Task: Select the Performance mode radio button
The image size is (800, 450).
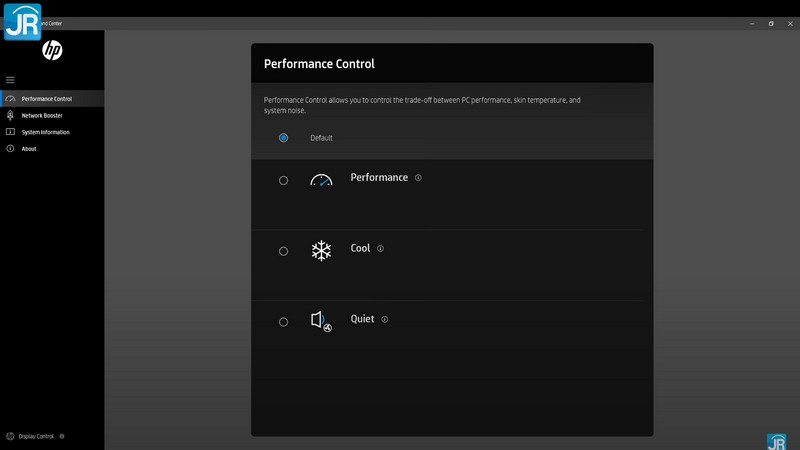Action: (283, 180)
